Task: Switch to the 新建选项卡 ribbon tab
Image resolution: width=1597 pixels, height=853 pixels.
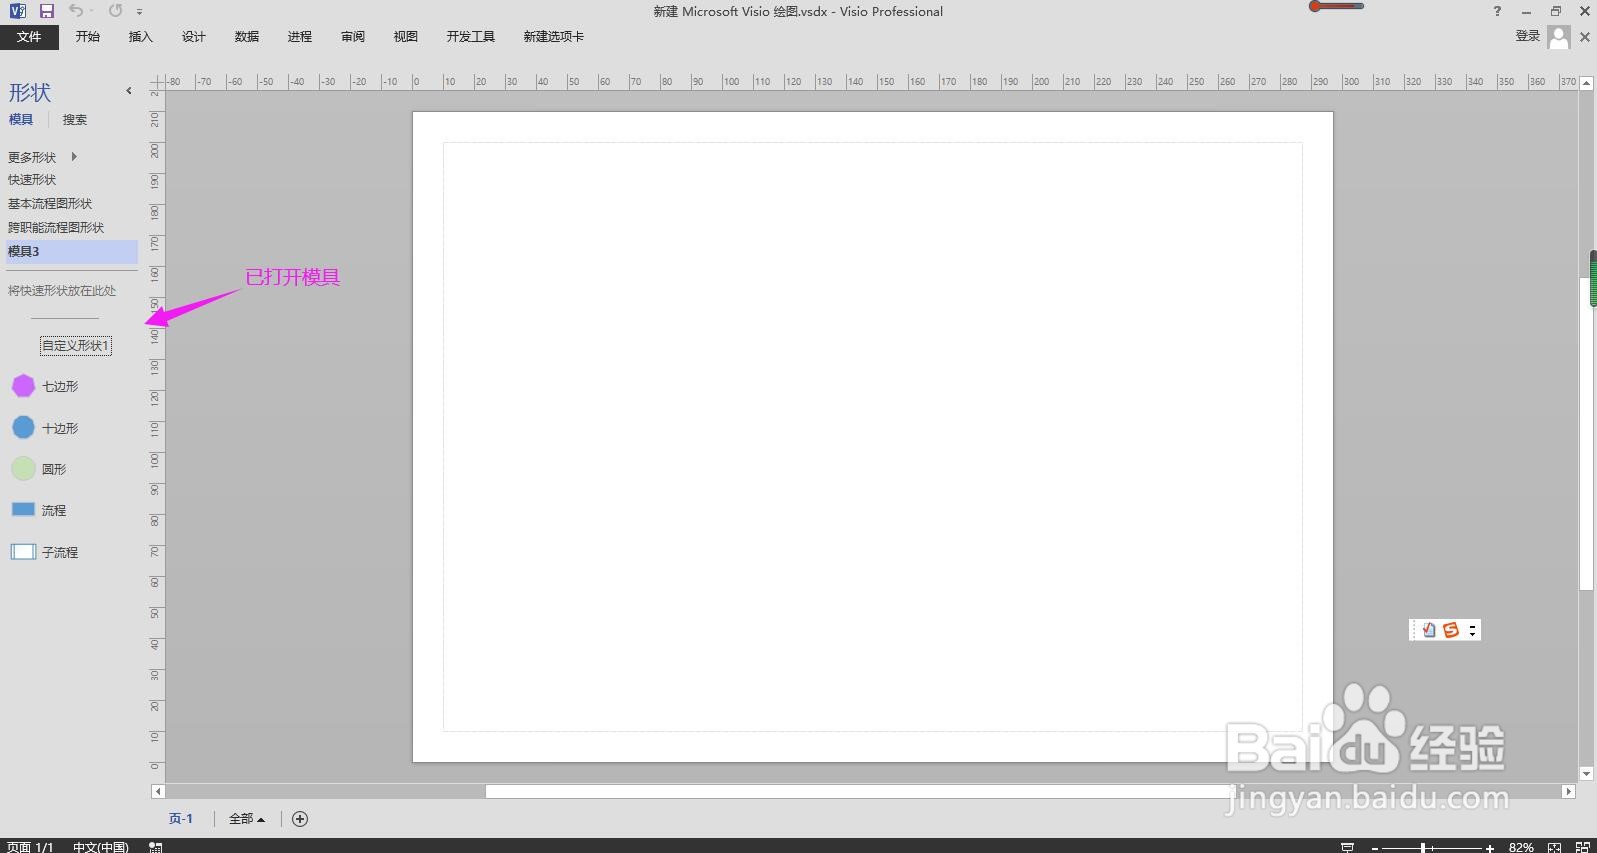Action: [554, 37]
